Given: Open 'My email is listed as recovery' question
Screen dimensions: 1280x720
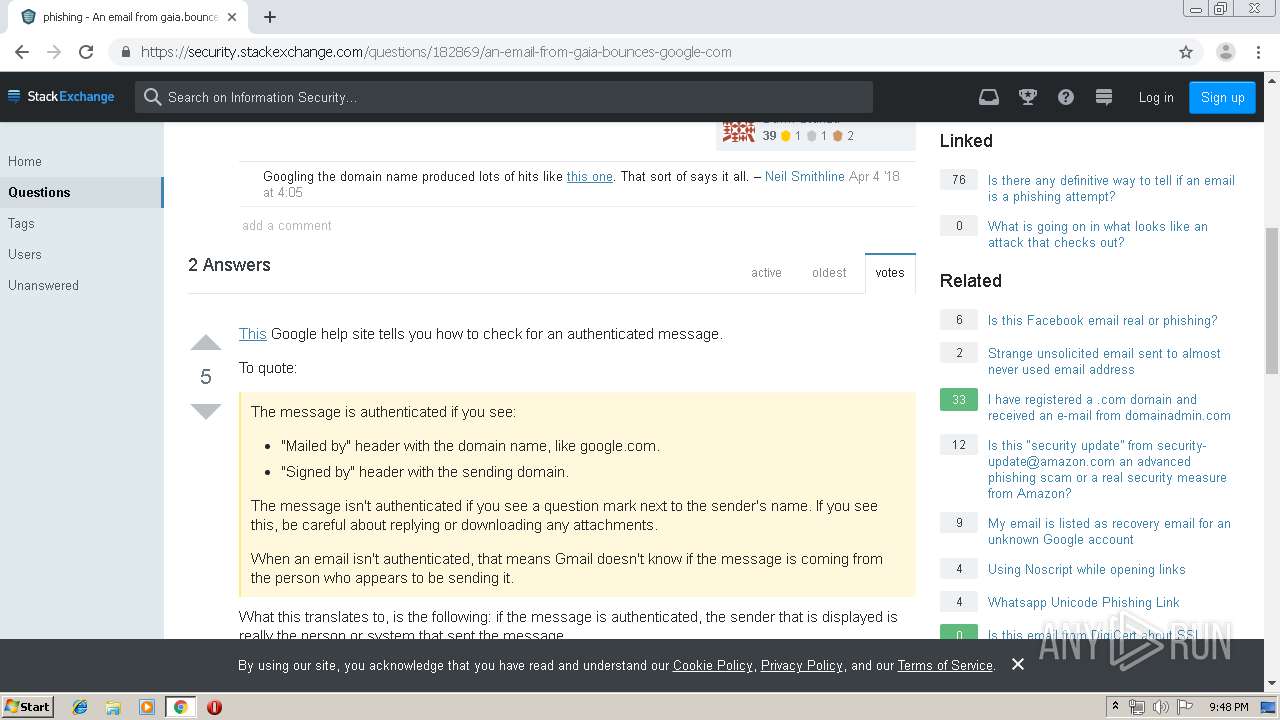Looking at the screenshot, I should [x=1109, y=531].
